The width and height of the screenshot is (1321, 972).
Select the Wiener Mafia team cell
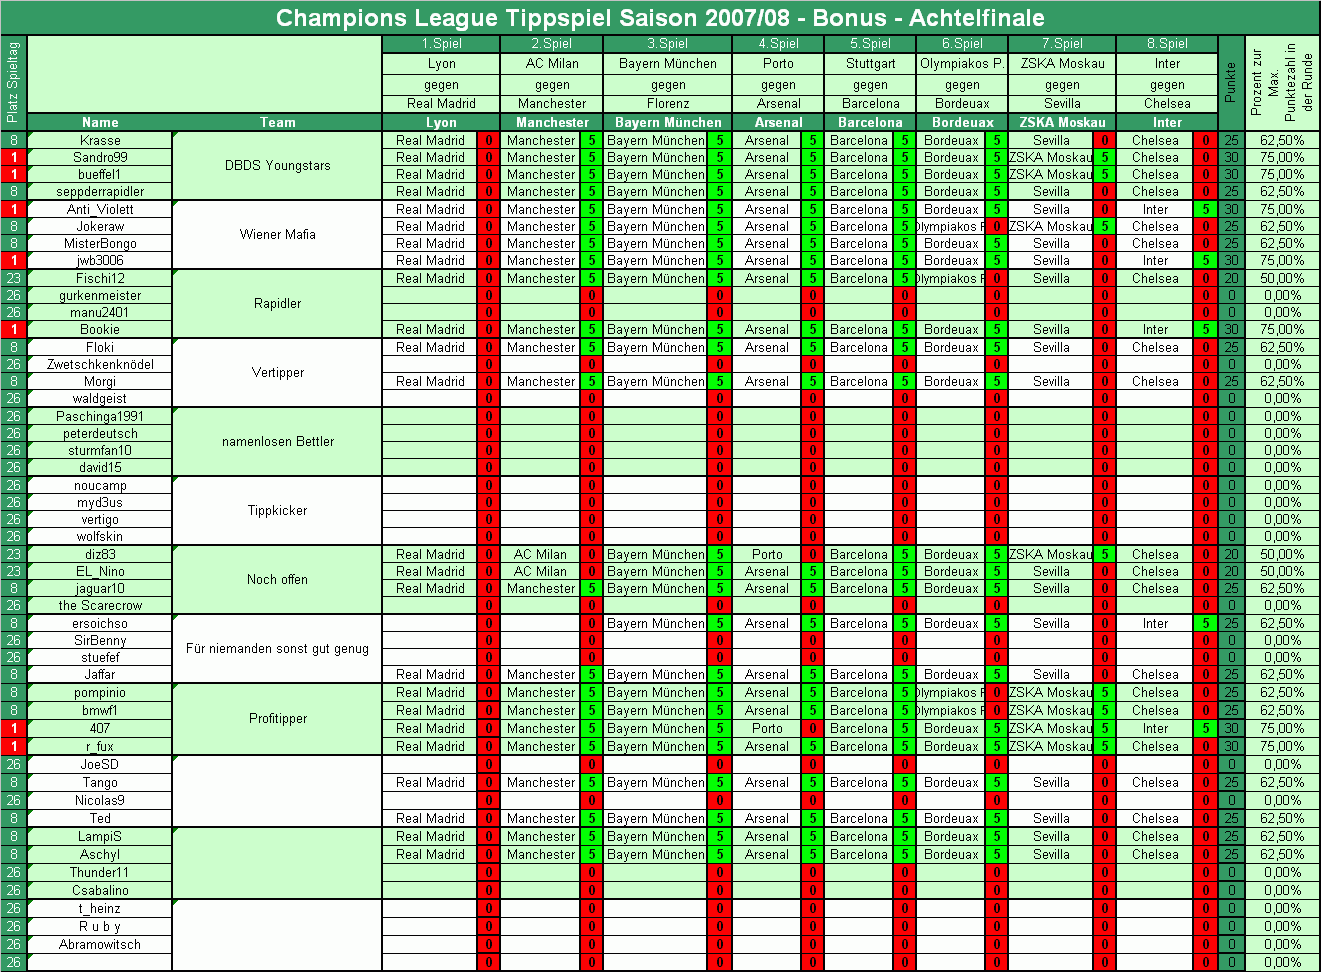click(277, 235)
